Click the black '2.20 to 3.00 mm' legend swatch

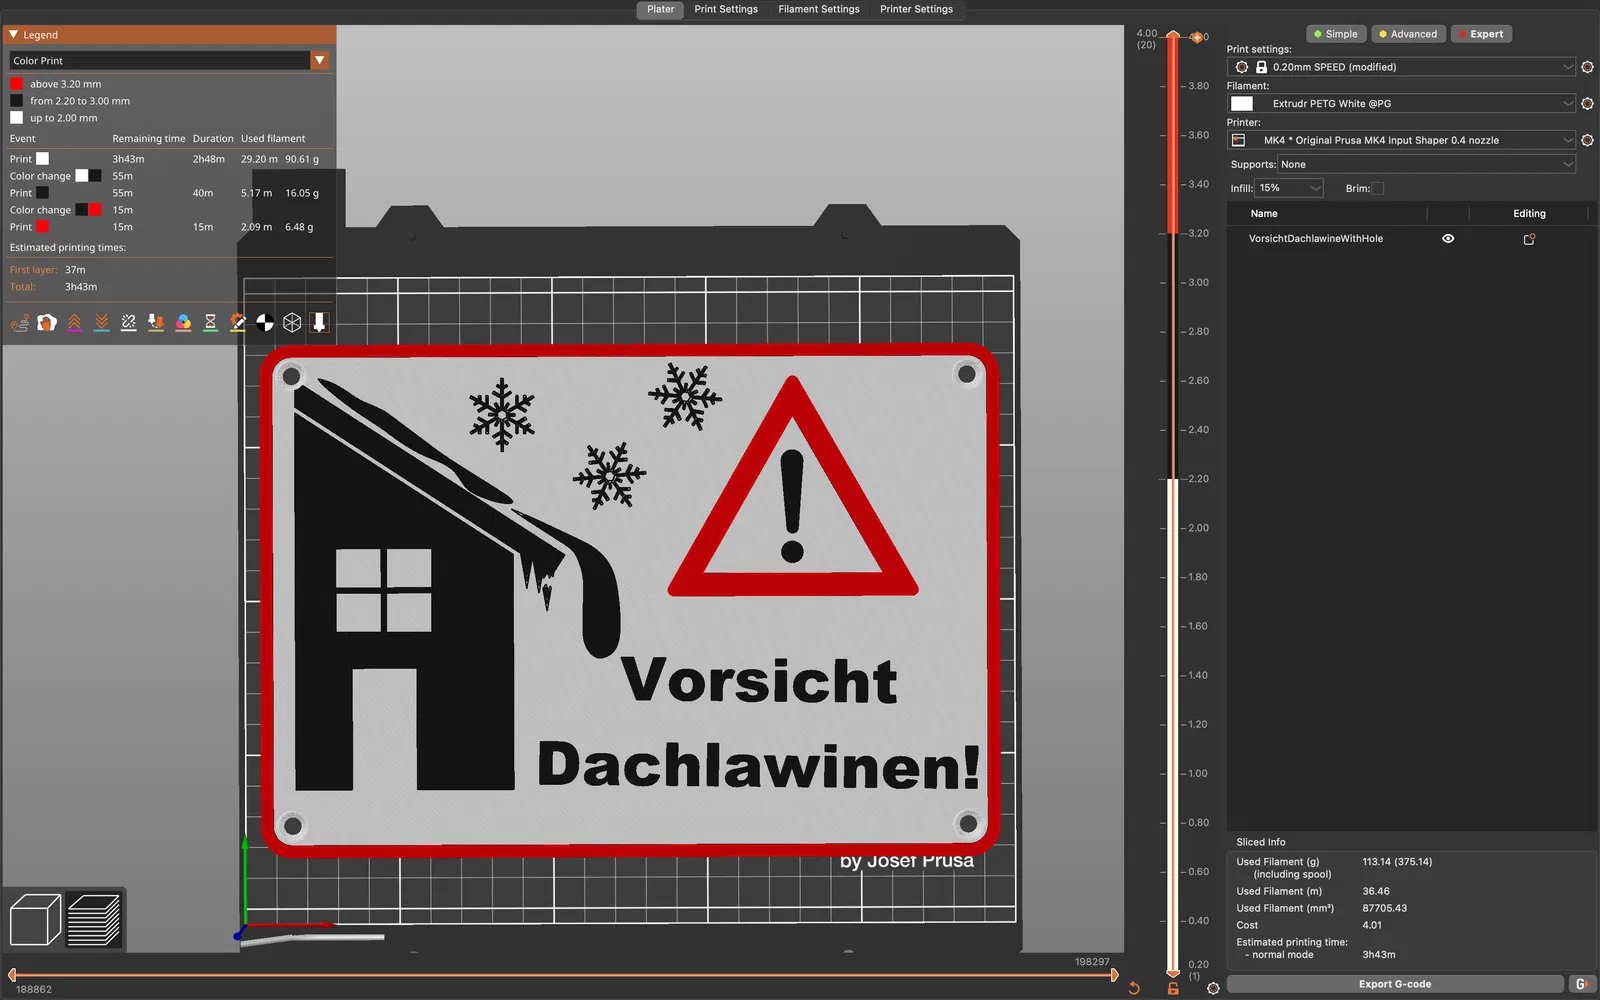click(x=16, y=101)
